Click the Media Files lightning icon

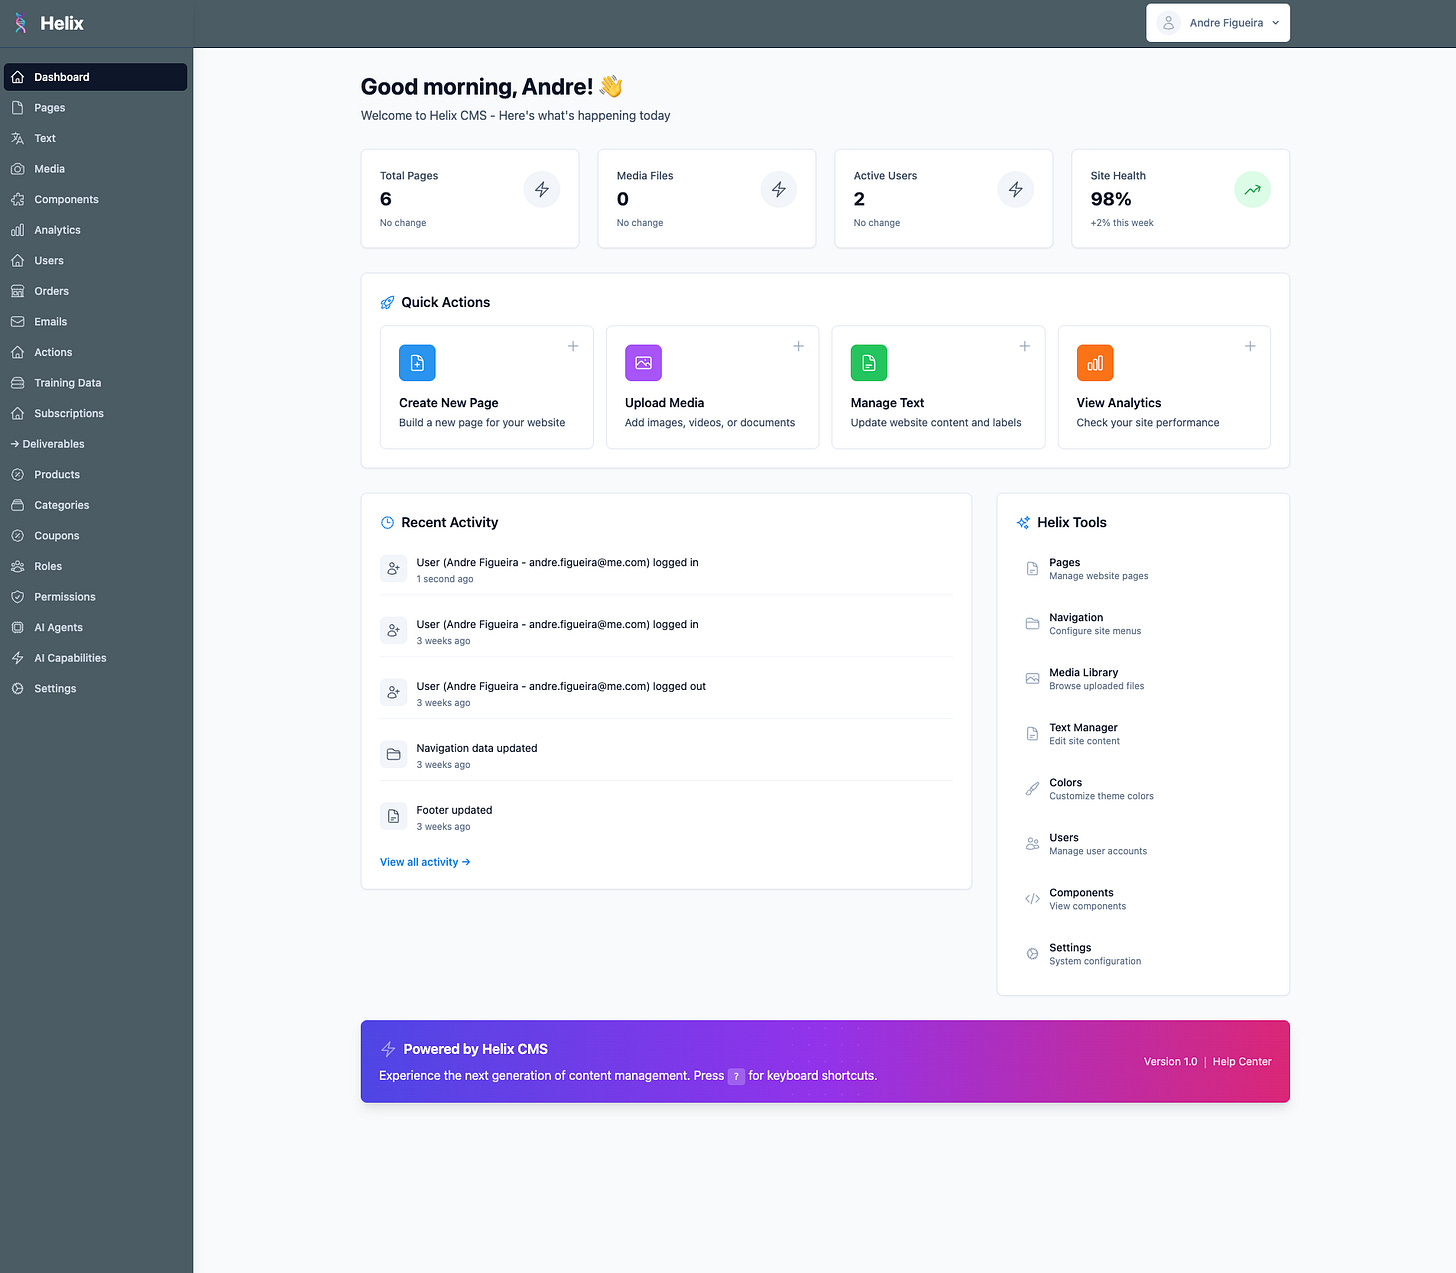tap(779, 189)
